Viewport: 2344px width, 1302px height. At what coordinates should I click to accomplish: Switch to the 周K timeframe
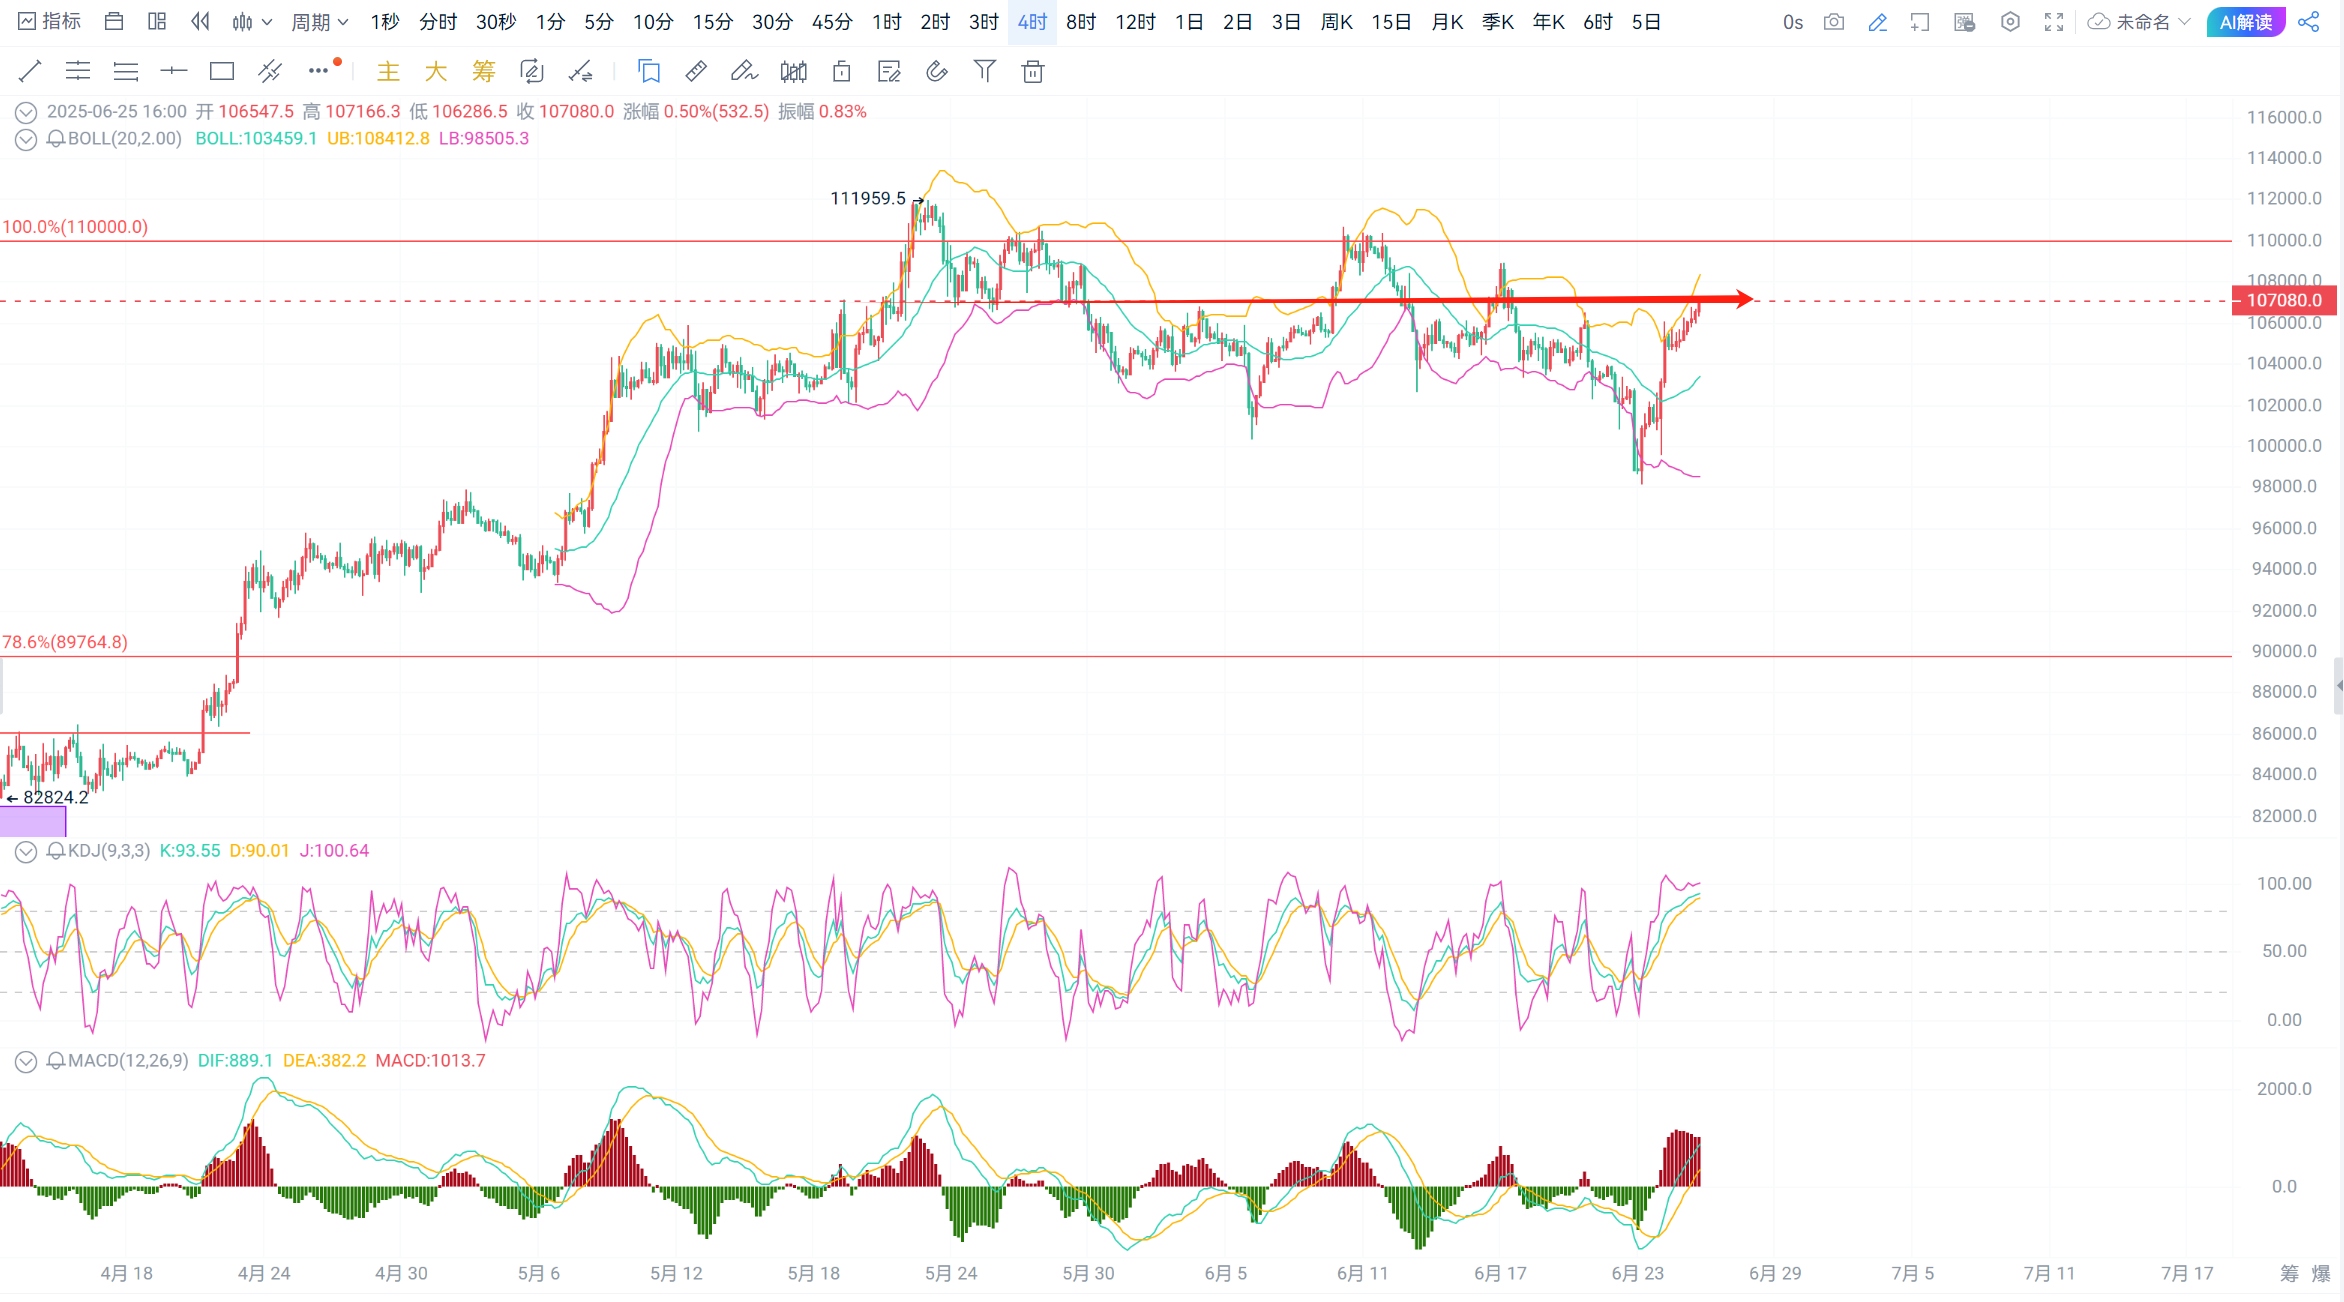pyautogui.click(x=1336, y=22)
